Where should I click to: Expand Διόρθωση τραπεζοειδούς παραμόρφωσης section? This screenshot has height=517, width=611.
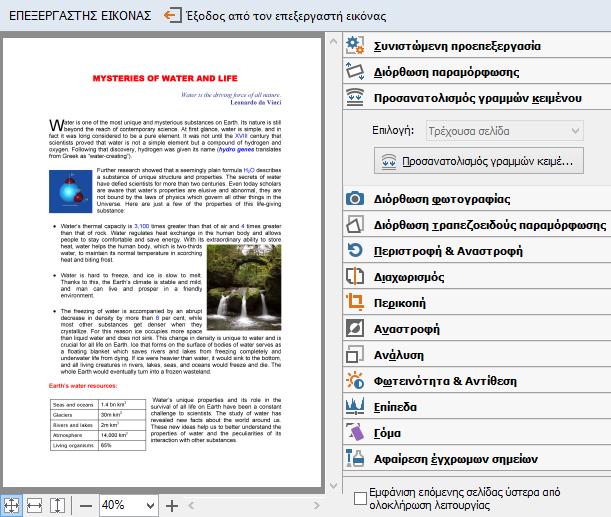coord(477,225)
